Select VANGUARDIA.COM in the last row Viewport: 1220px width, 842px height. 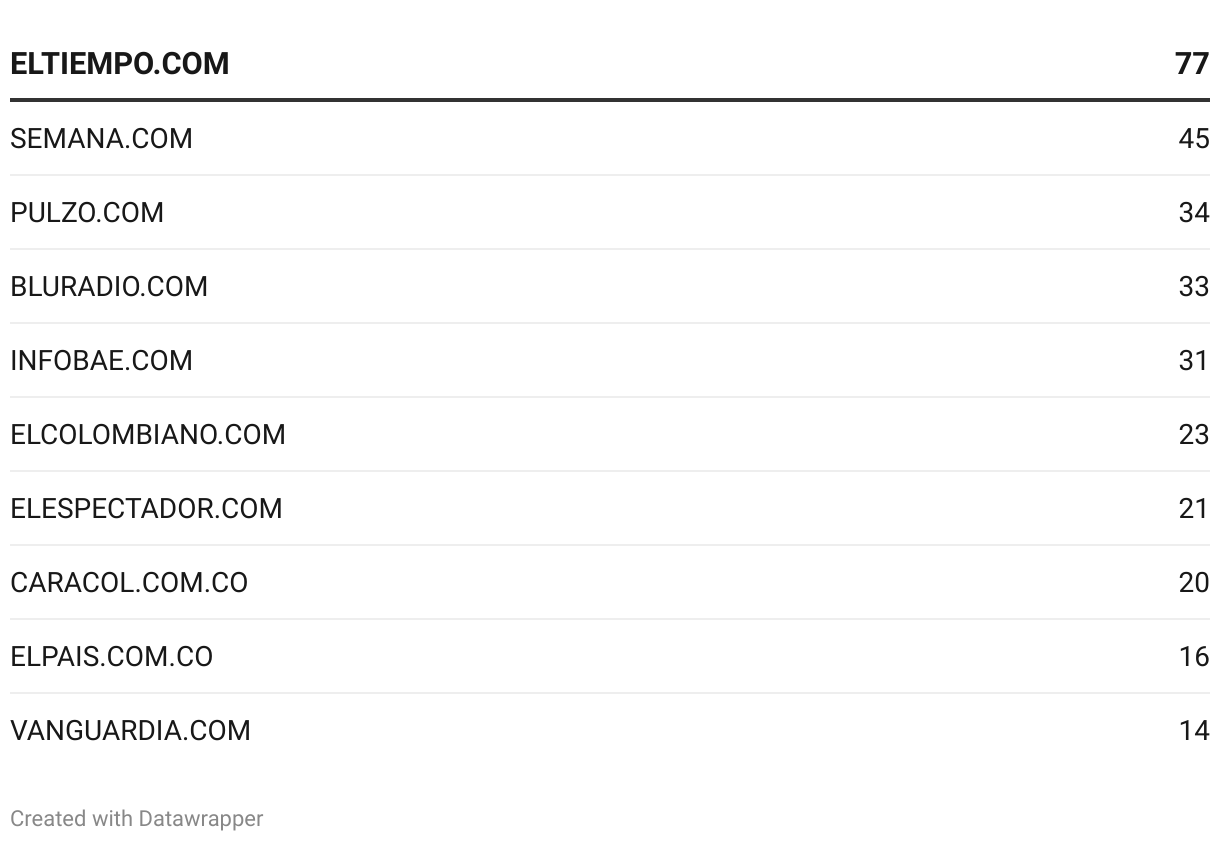(x=130, y=730)
